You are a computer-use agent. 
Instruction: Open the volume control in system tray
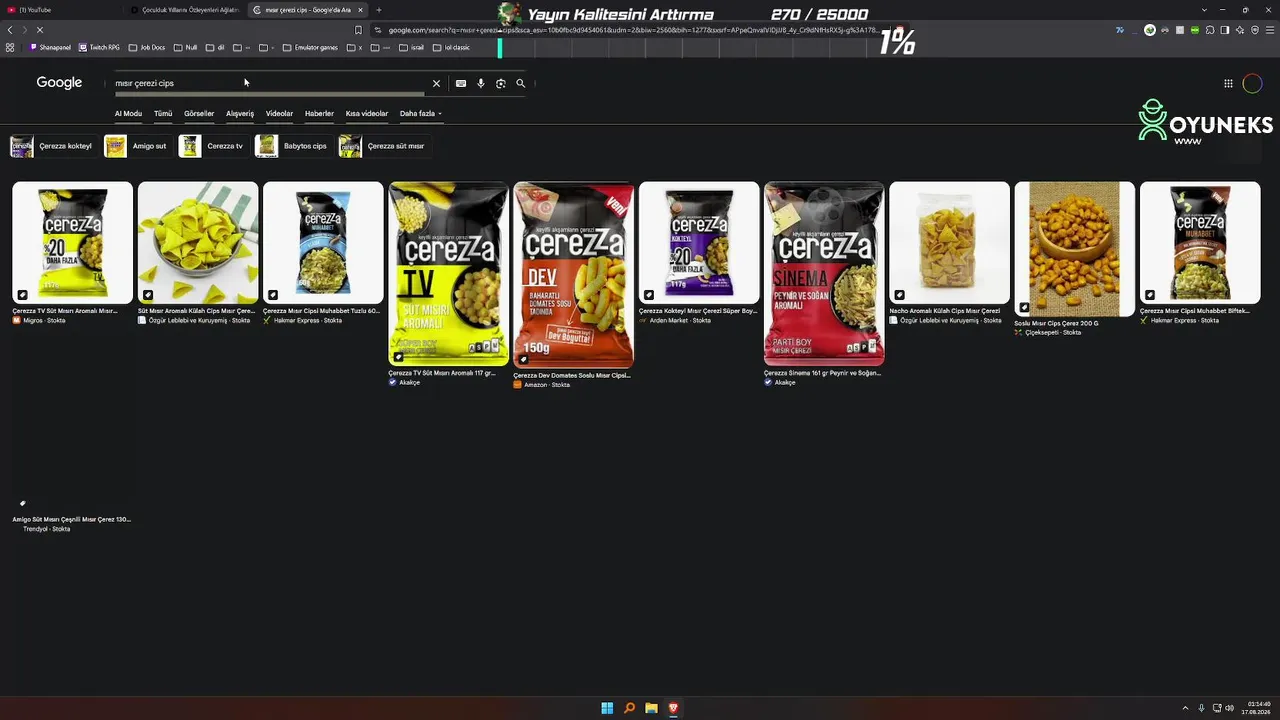pos(1230,708)
